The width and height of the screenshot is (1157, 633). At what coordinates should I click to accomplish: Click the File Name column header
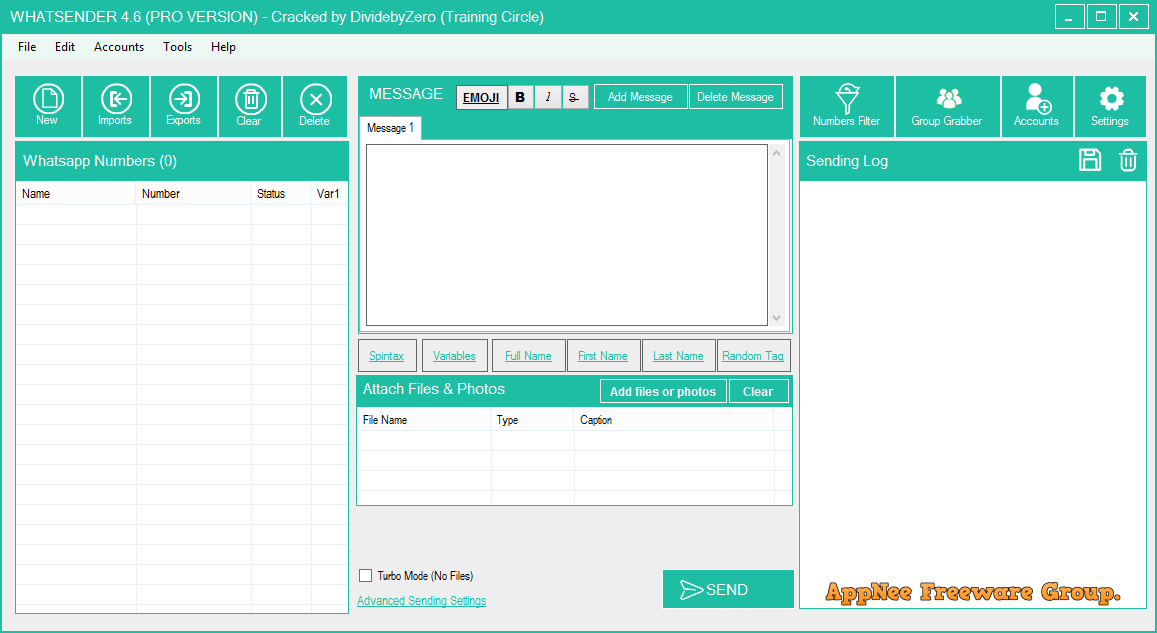coord(424,420)
